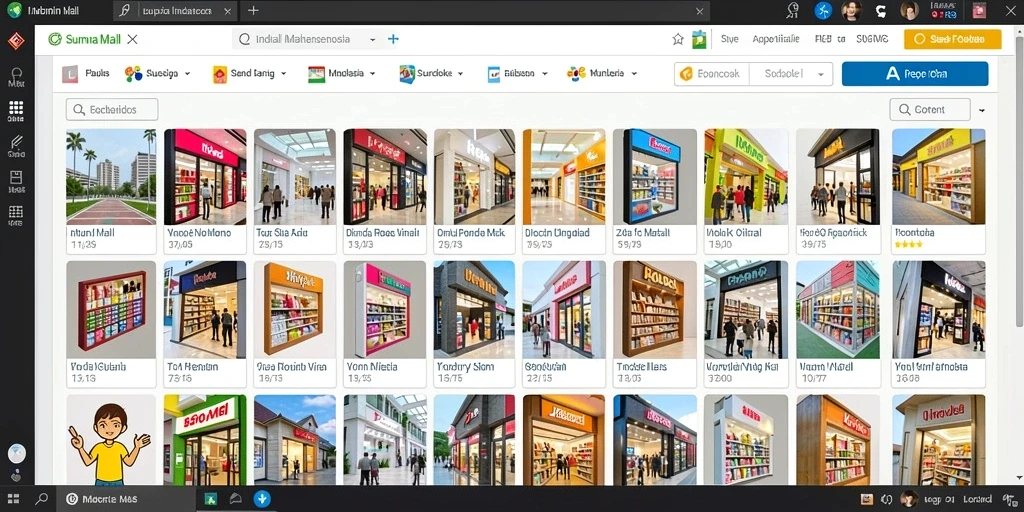This screenshot has height=512, width=1024.
Task: Click the lightbulb Max icon in left sidebar
Action: 16,73
